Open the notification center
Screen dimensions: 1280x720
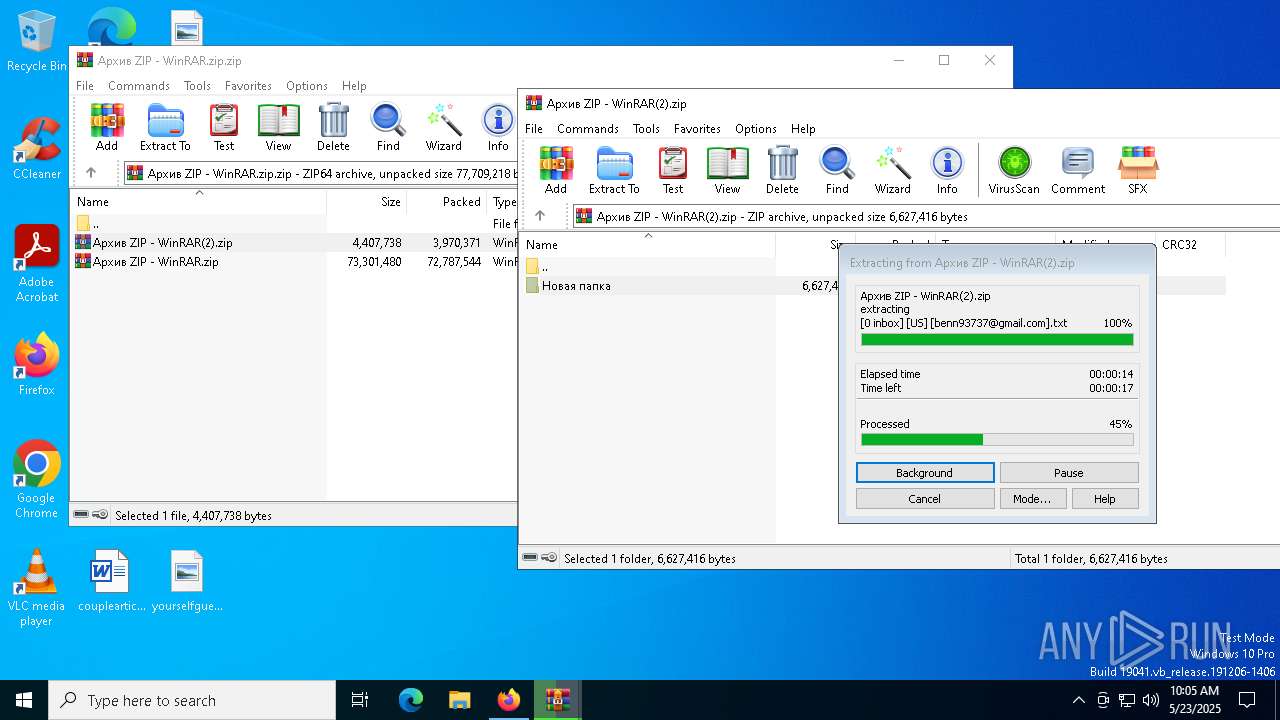[1247, 700]
